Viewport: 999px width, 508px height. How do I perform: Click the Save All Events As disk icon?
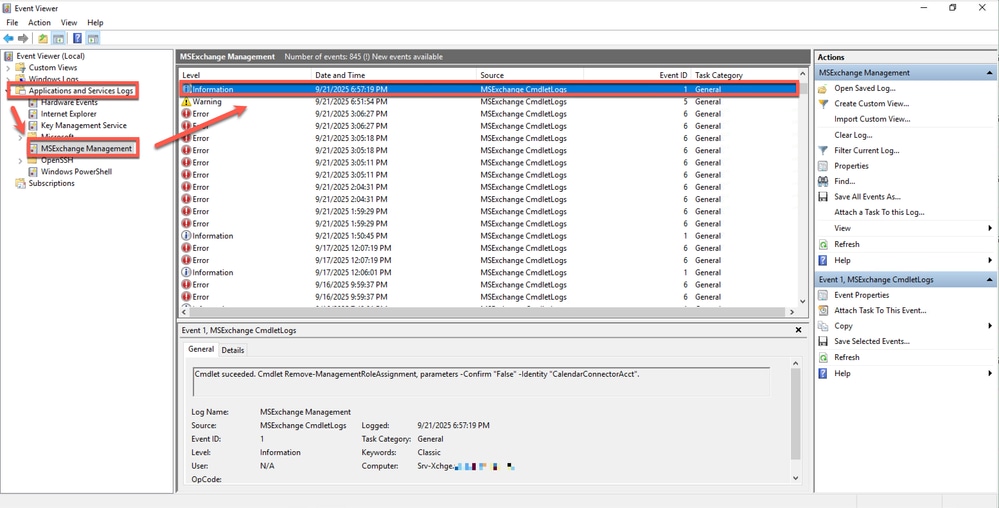click(x=823, y=197)
